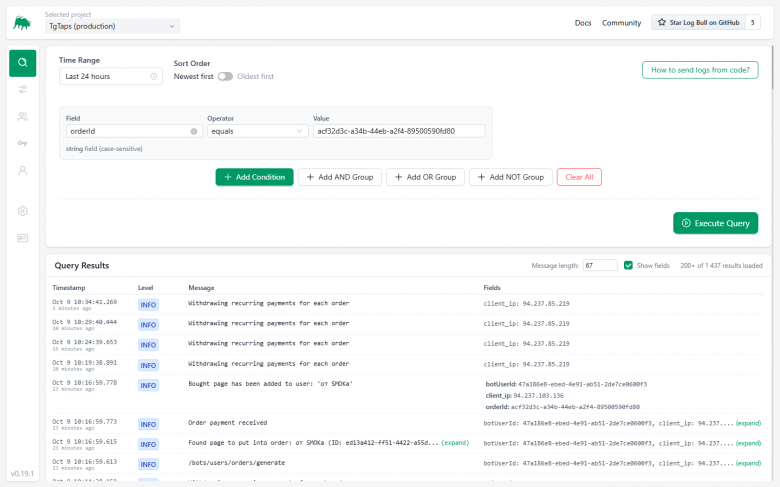
Task: Open the team members sidebar icon
Action: [x=23, y=117]
